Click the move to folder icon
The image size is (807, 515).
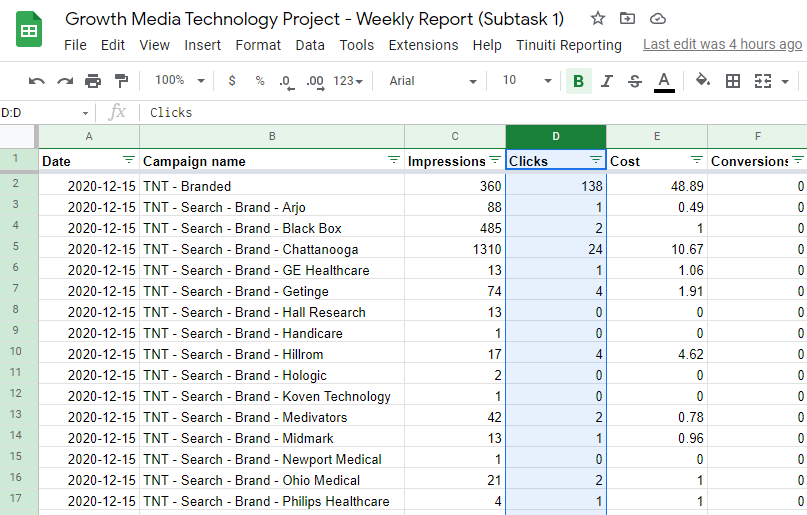click(627, 19)
